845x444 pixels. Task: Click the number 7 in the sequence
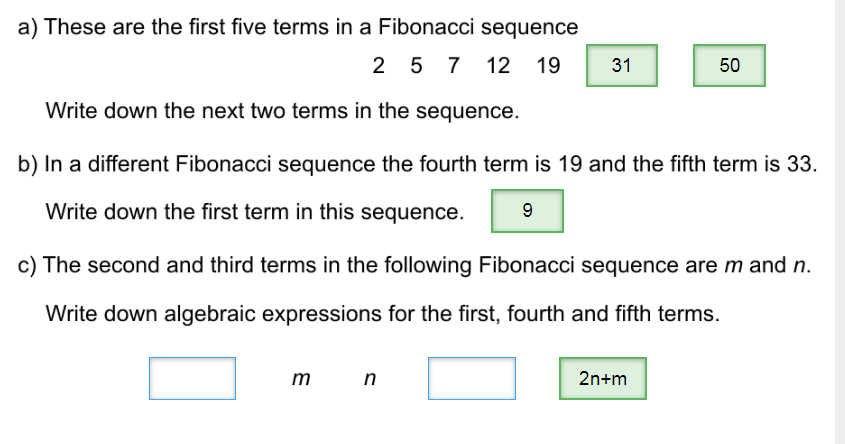click(454, 66)
